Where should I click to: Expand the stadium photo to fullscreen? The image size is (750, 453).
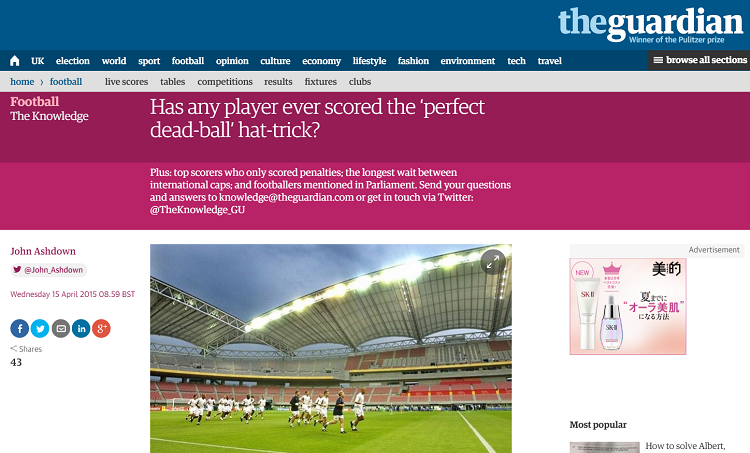coord(493,262)
